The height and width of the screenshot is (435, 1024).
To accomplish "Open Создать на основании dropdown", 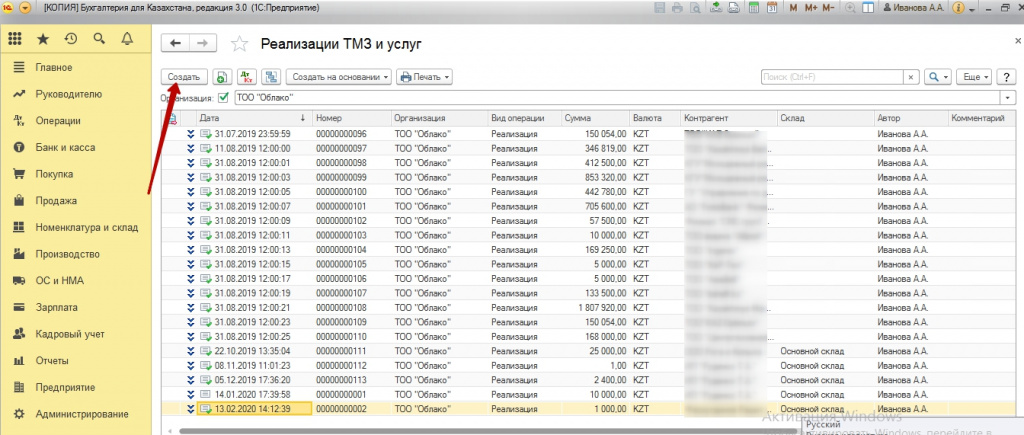I will 338,77.
